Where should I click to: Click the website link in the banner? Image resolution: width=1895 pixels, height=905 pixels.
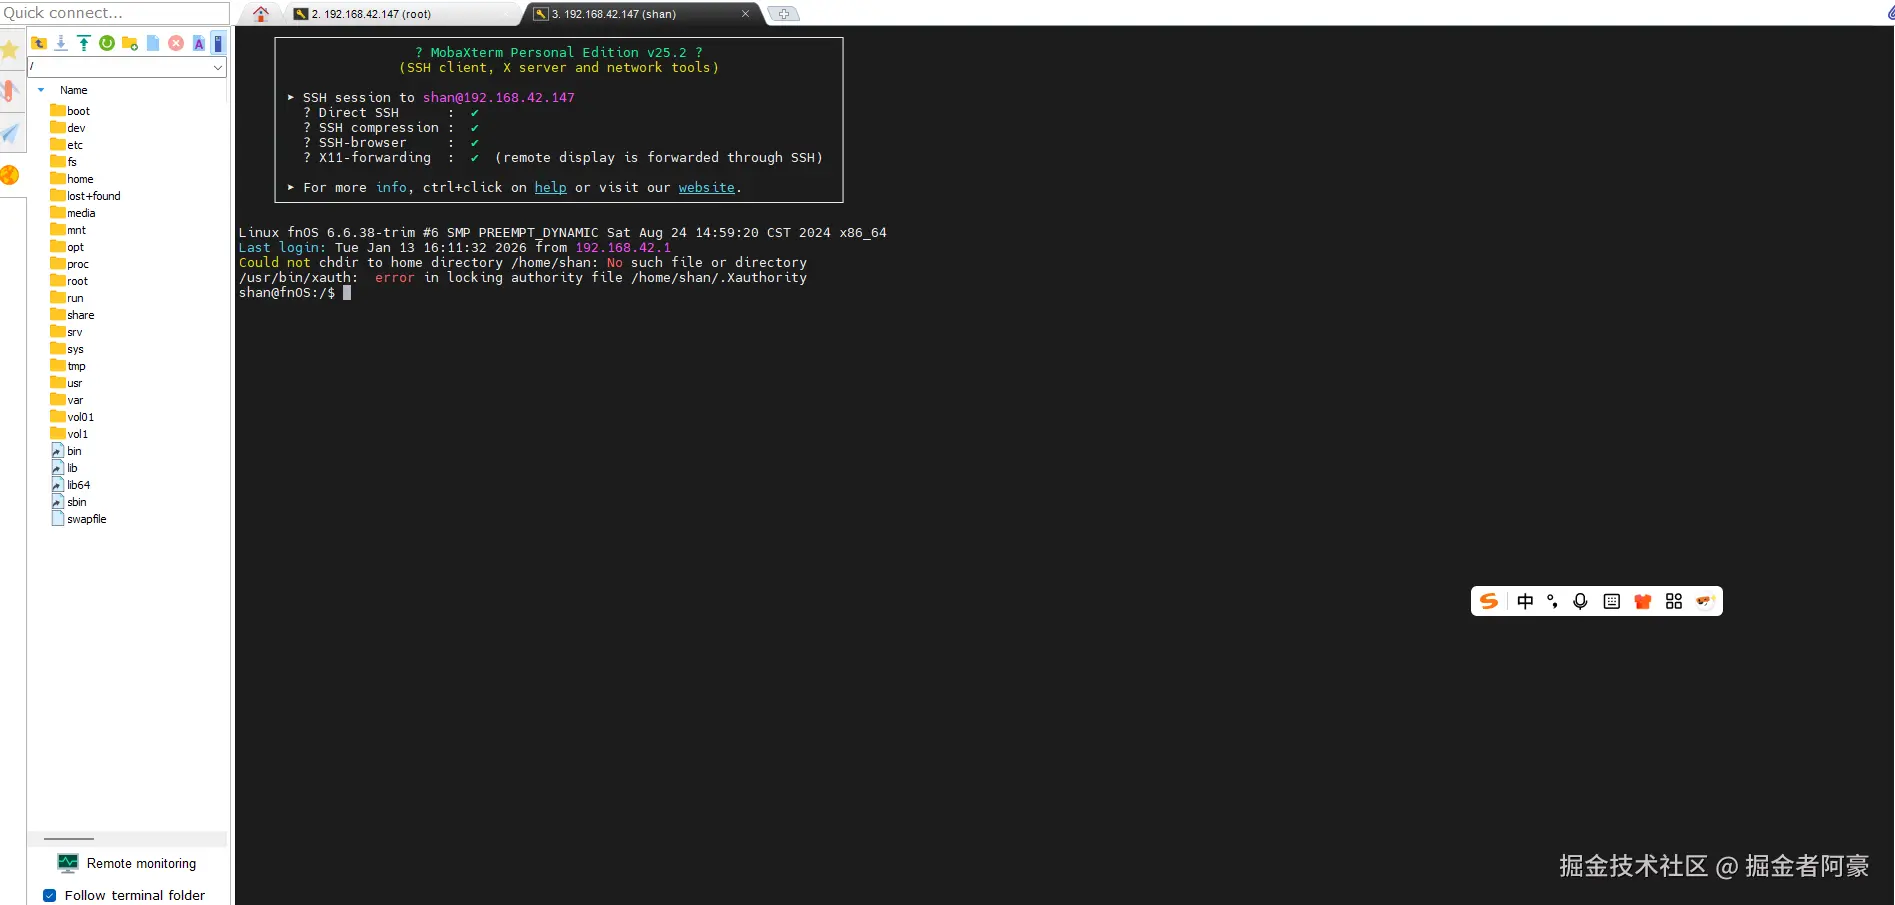pyautogui.click(x=706, y=187)
